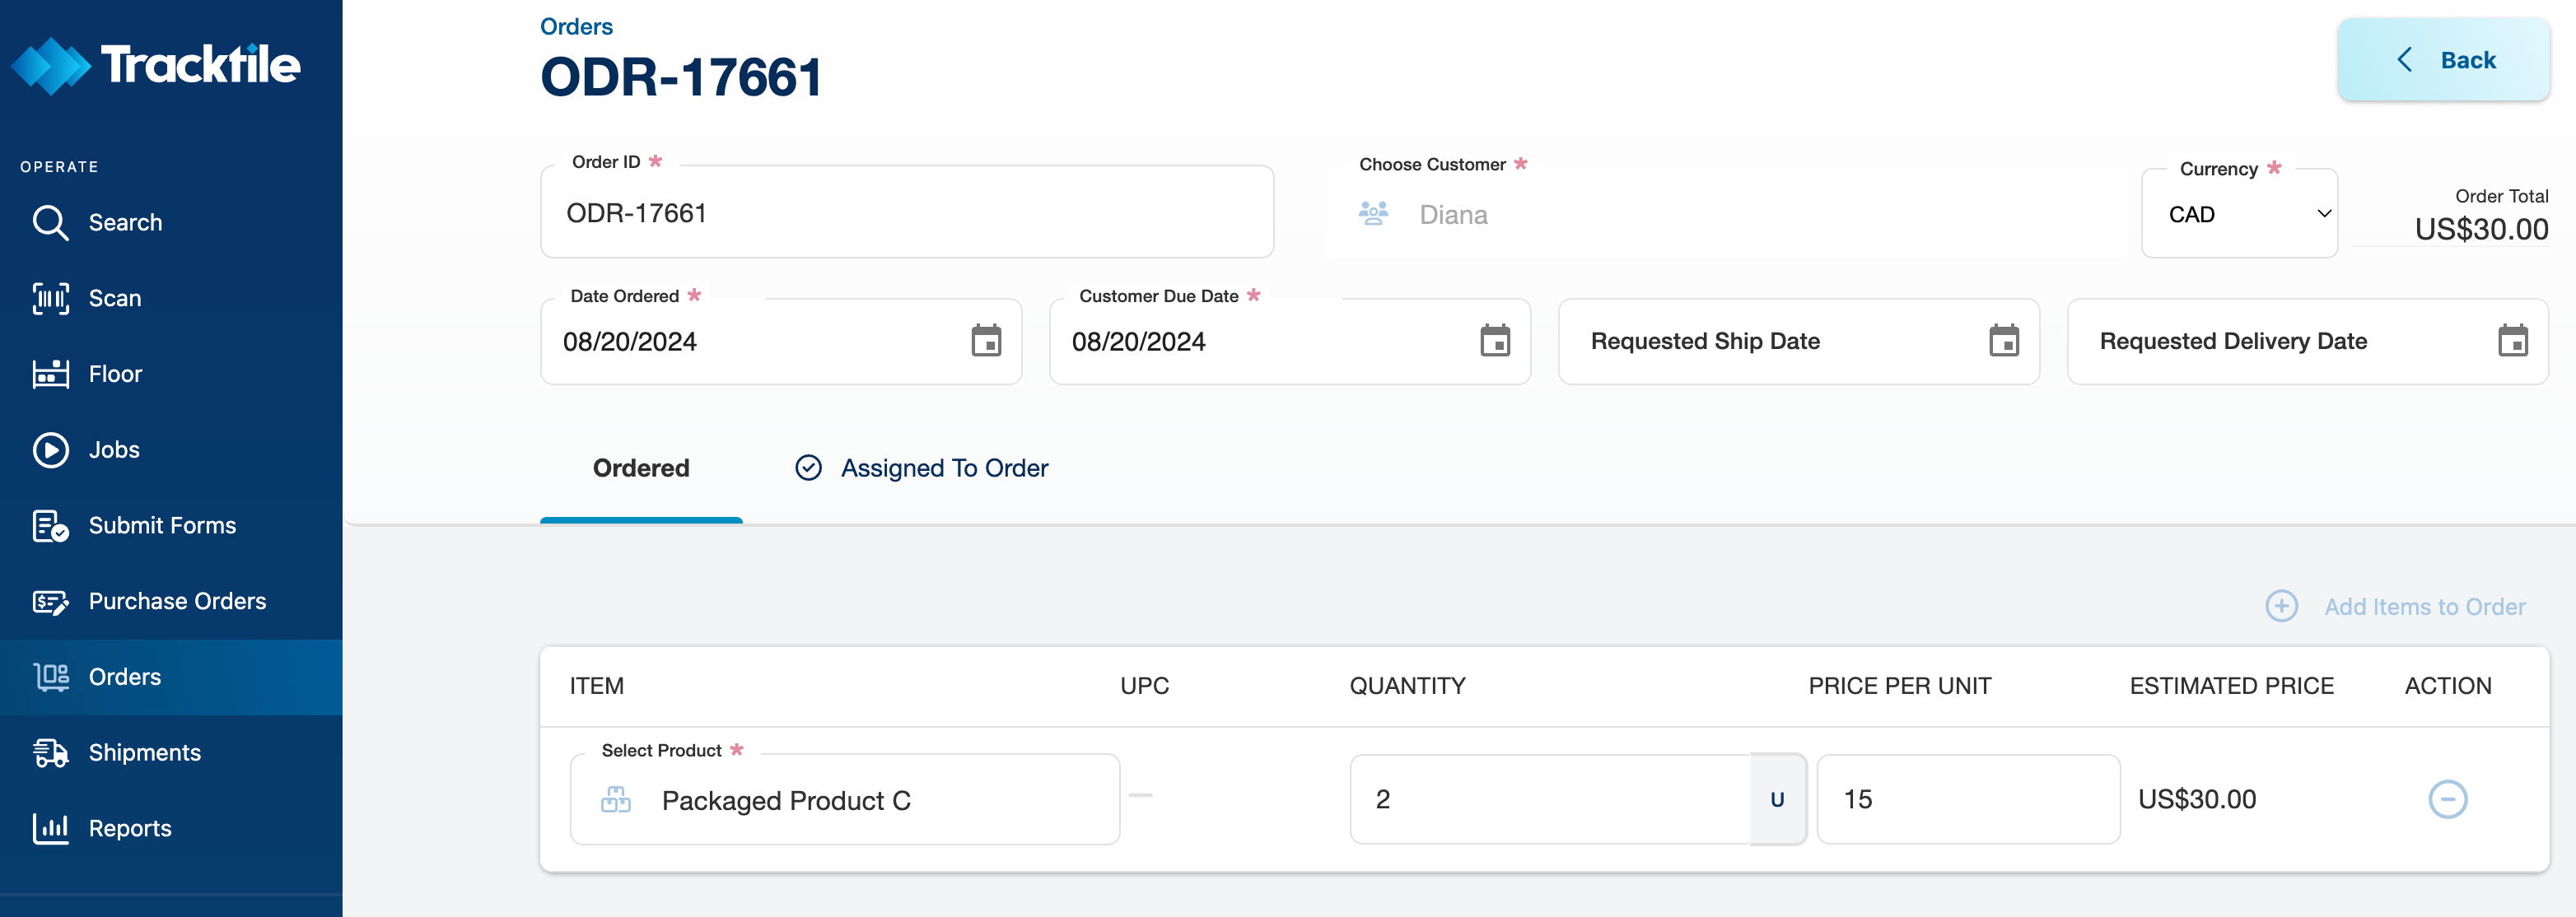The image size is (2576, 917).
Task: Focus the Price Per Unit field
Action: pyautogui.click(x=1967, y=799)
